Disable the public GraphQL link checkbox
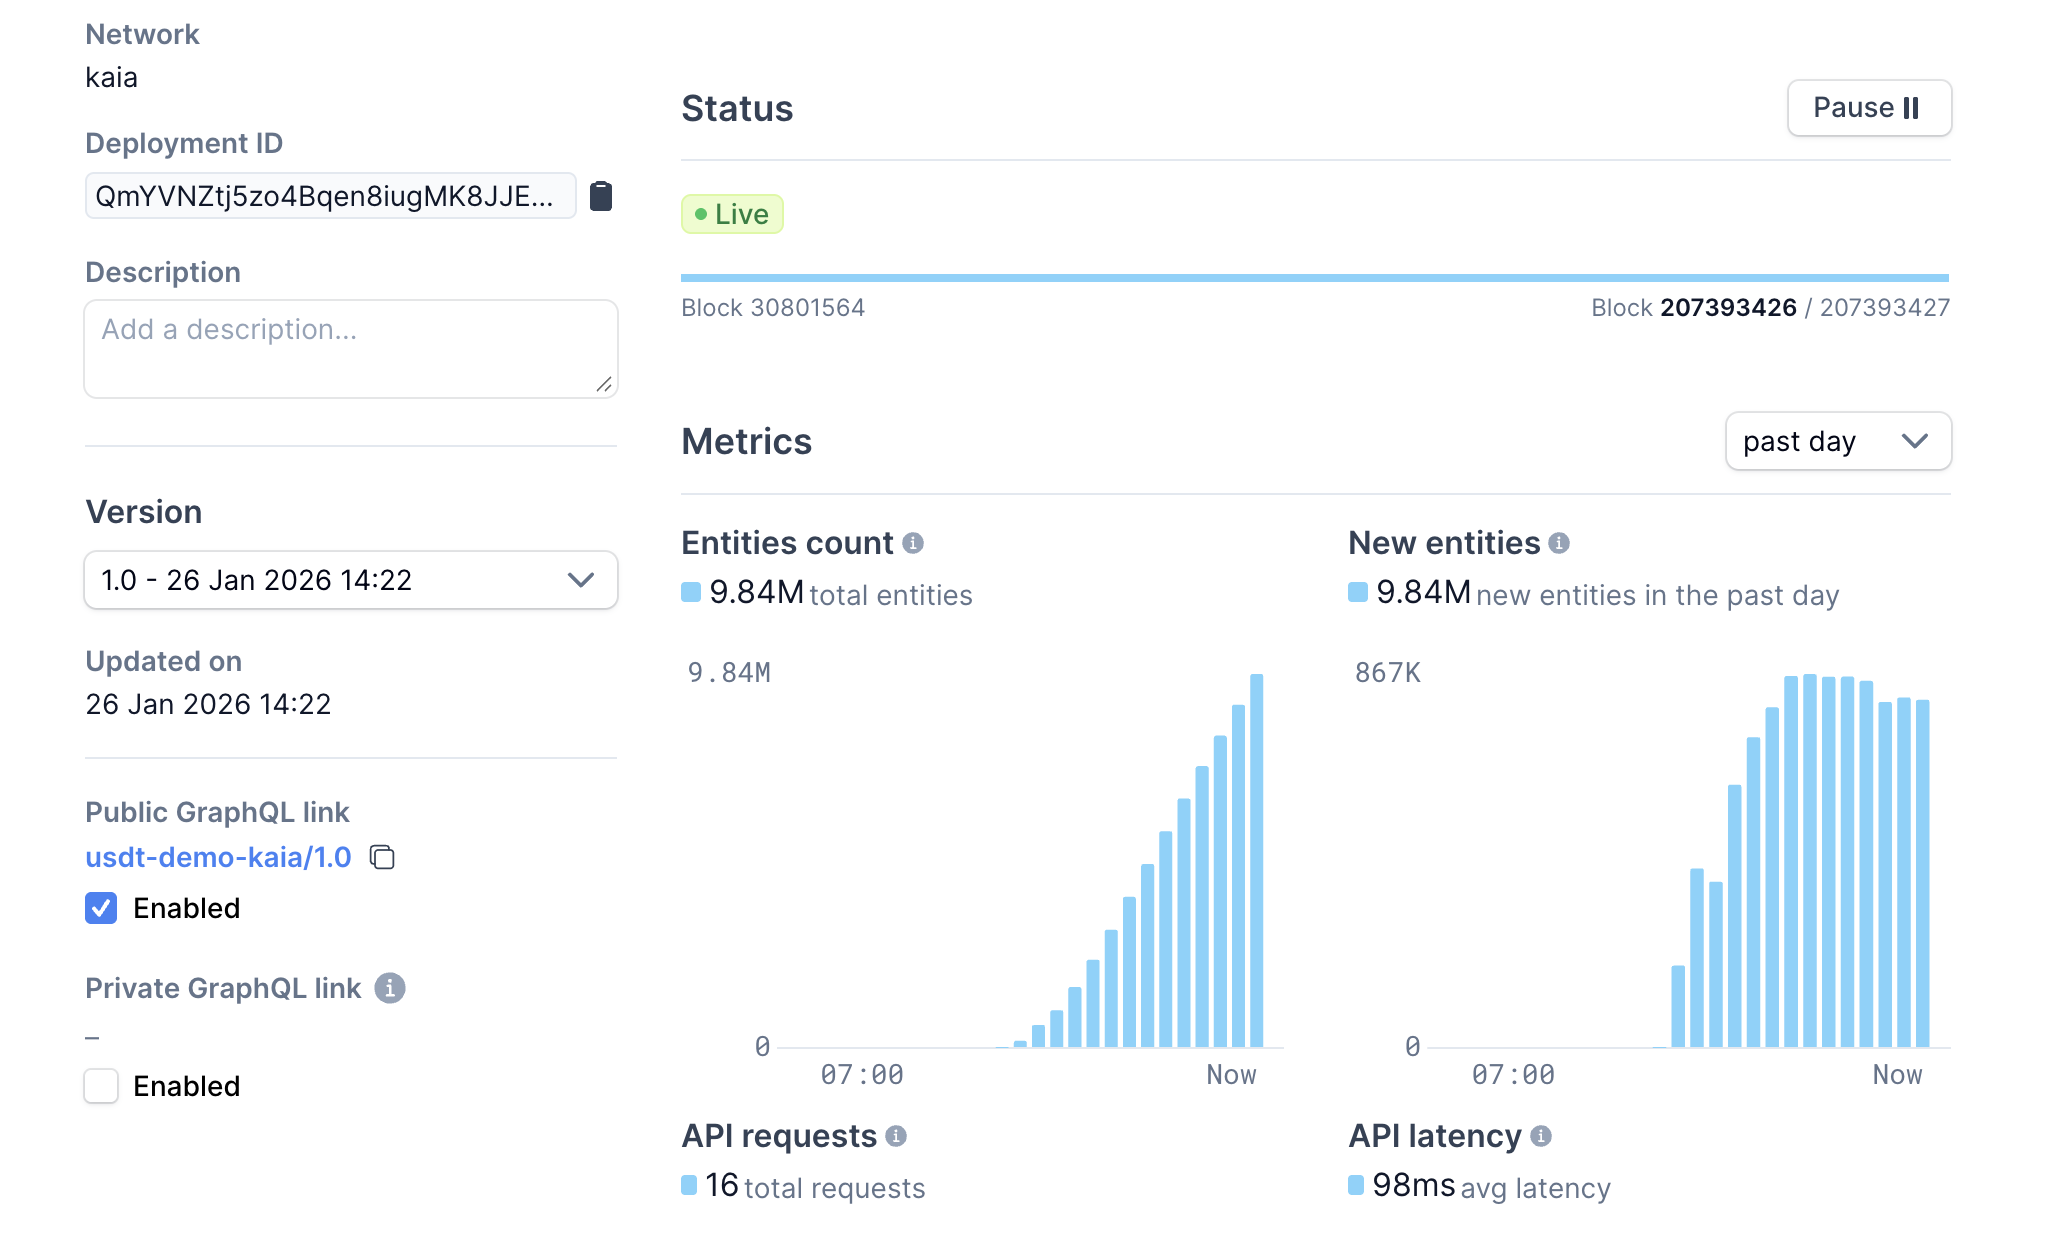Image resolution: width=2046 pixels, height=1234 pixels. [101, 908]
